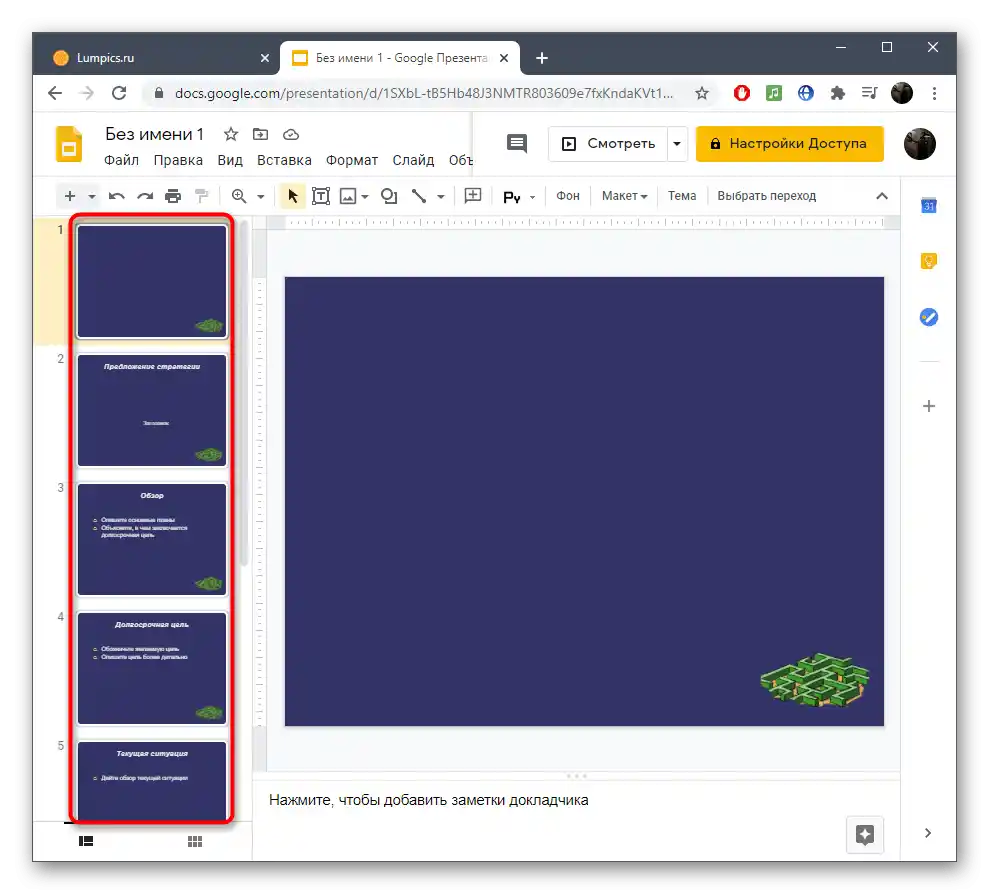
Task: Click the Explore button at bottom right
Action: [865, 835]
